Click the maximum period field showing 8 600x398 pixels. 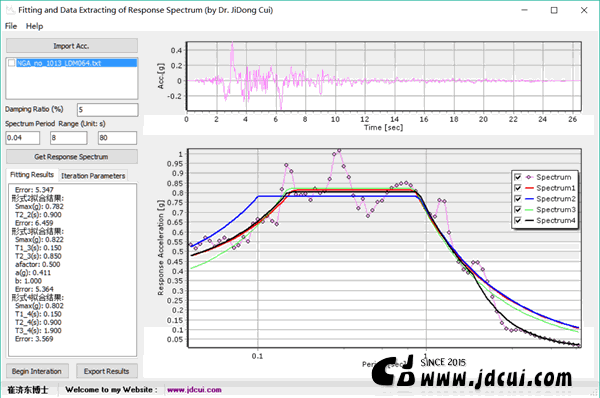point(68,138)
